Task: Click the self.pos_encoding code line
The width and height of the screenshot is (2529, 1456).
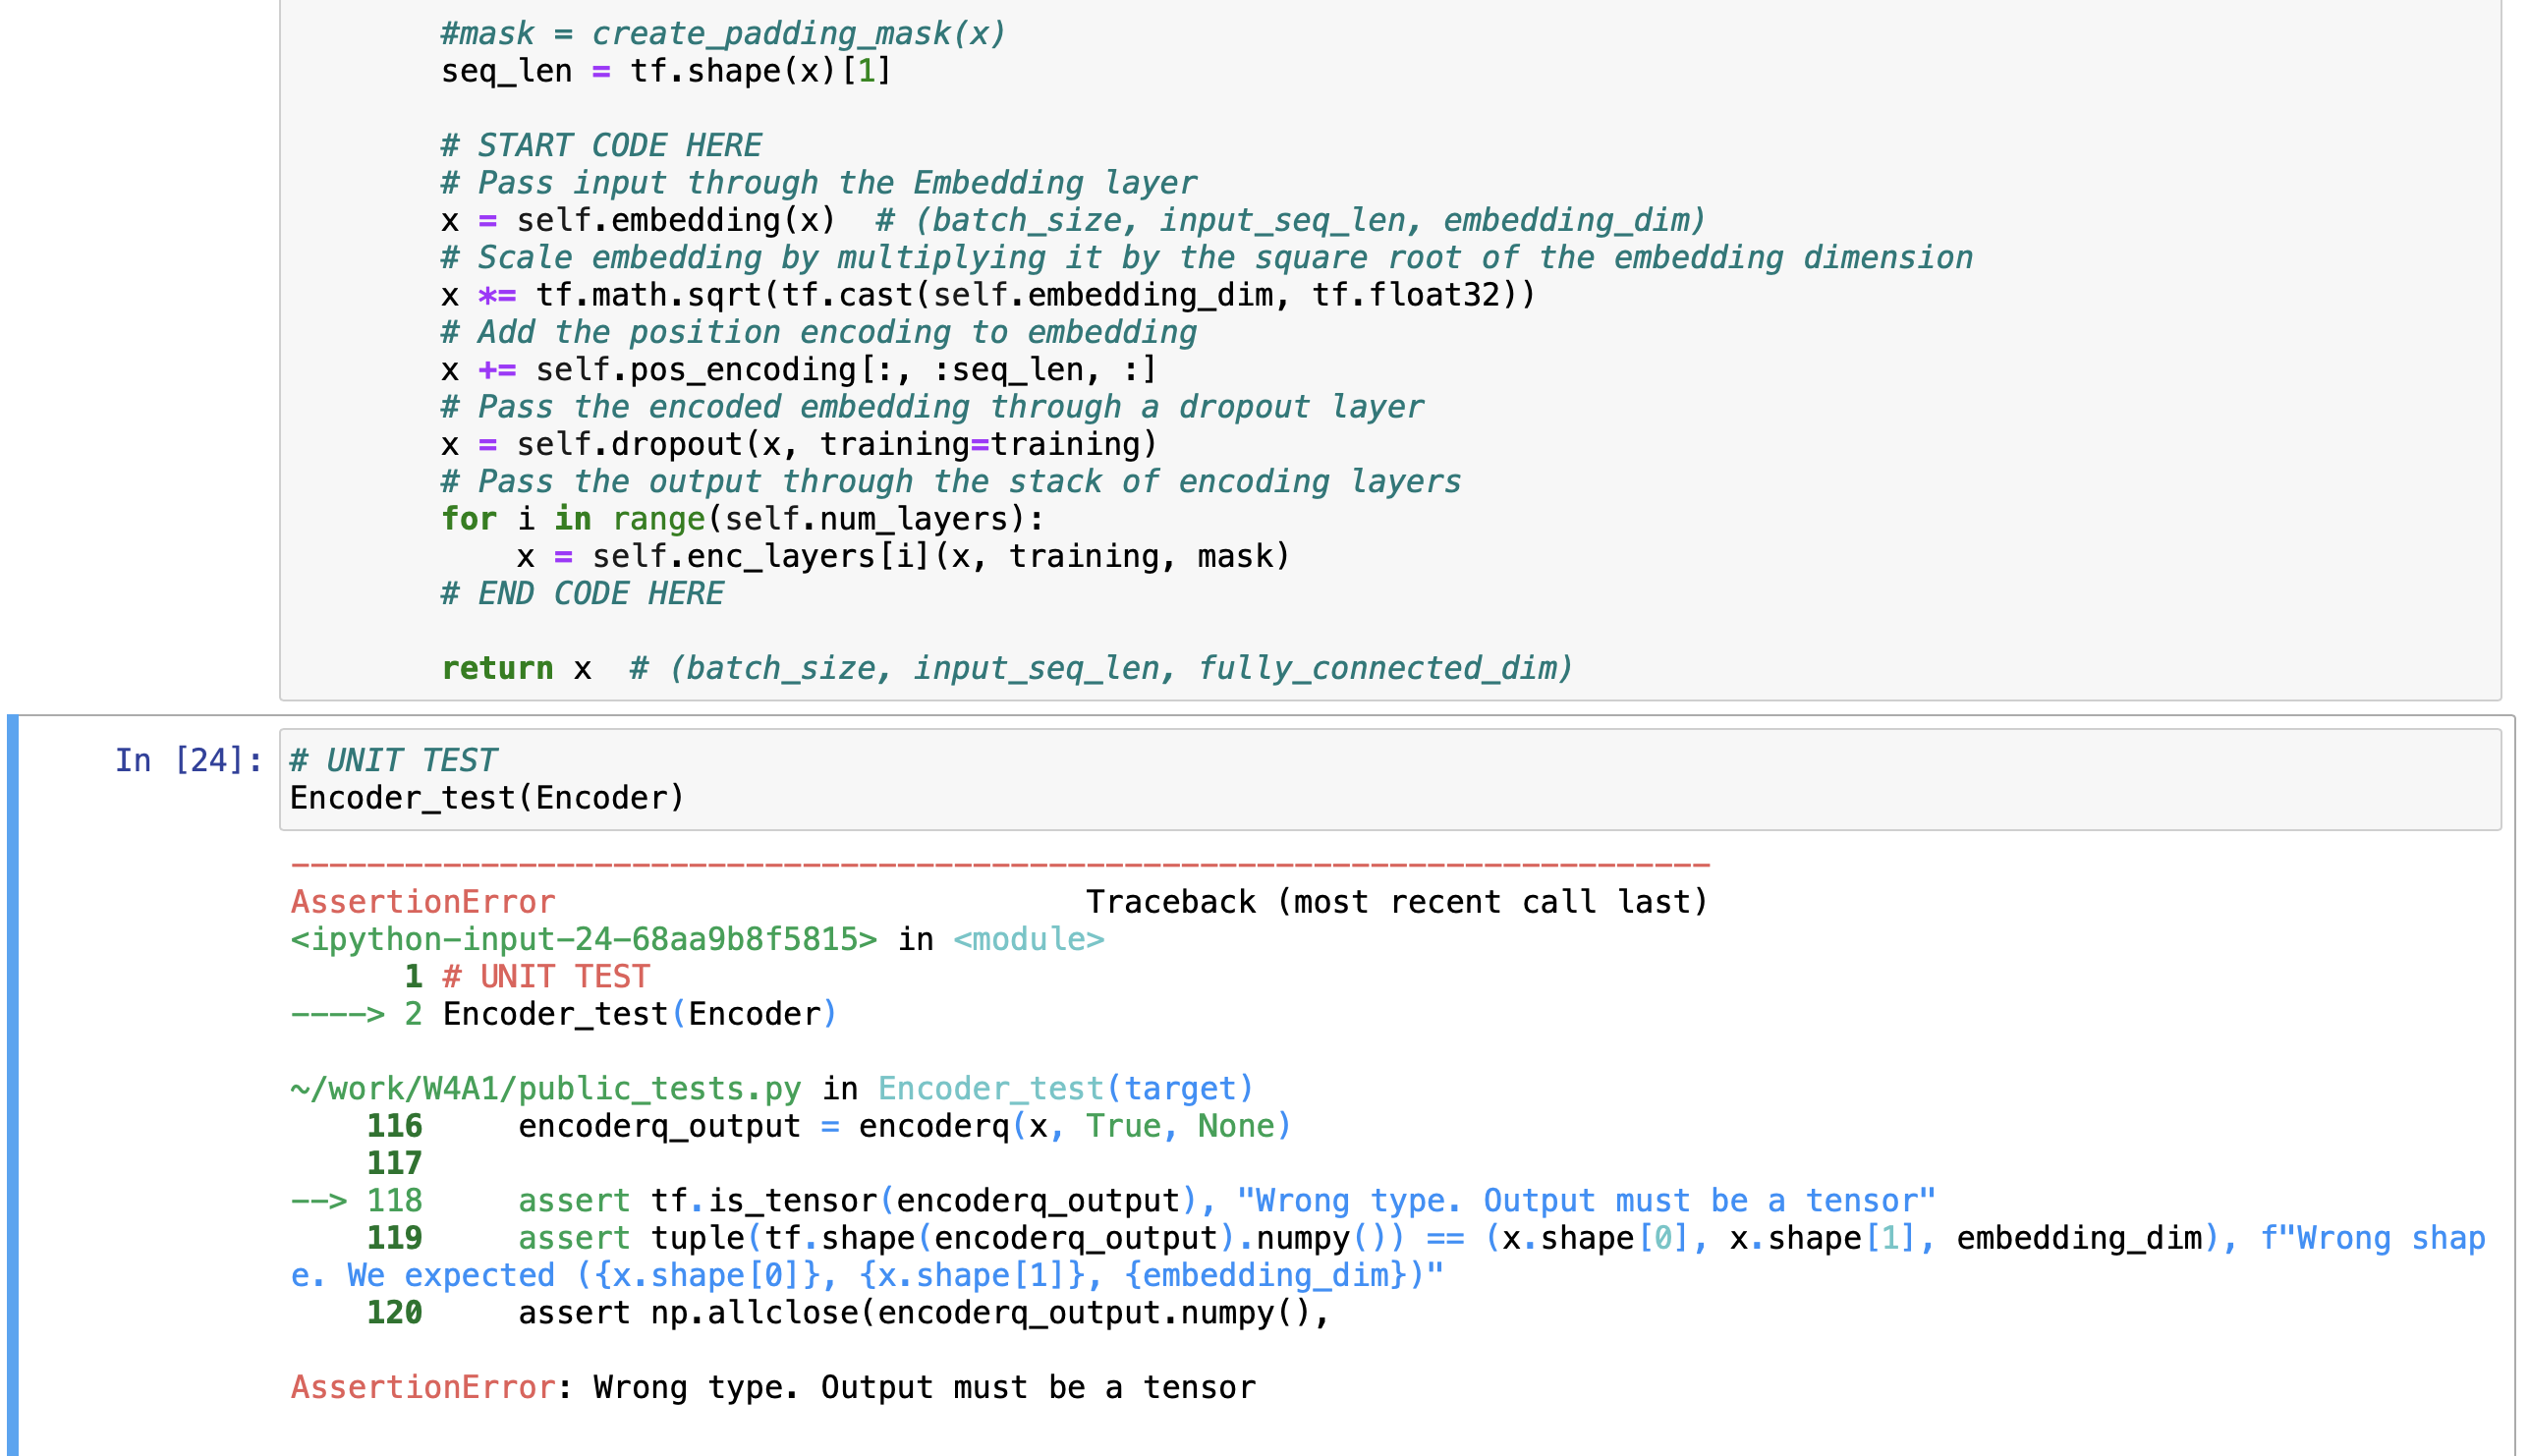Action: coord(797,370)
